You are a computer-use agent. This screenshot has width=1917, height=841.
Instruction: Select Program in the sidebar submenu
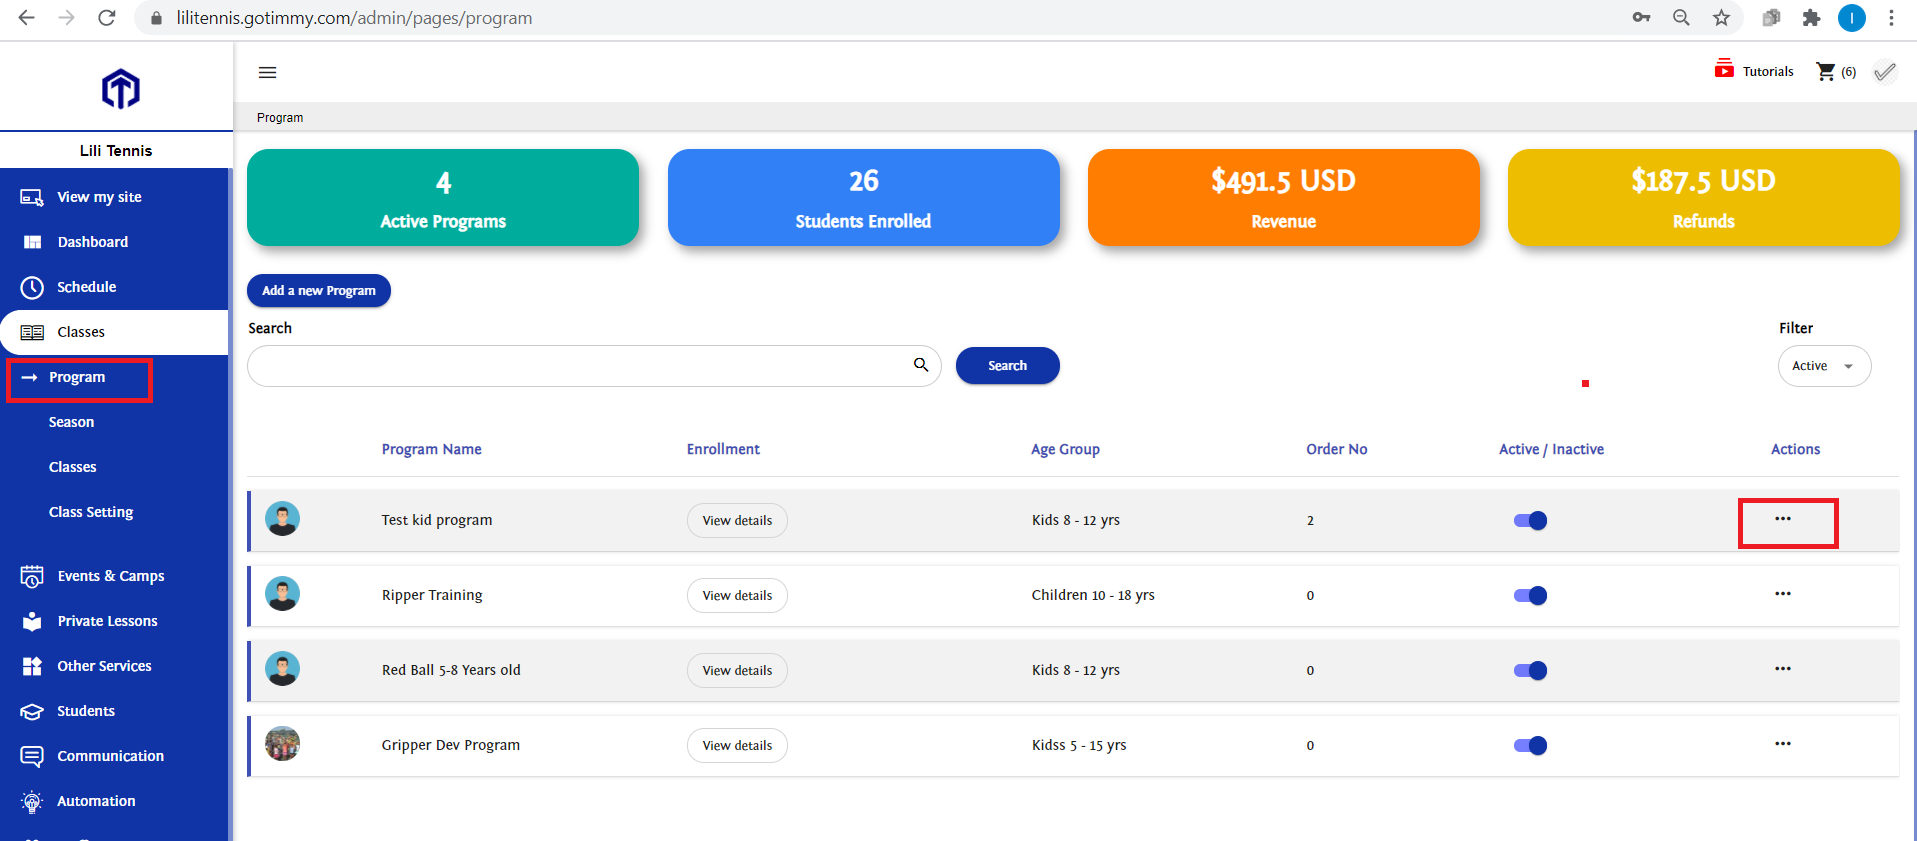point(79,378)
